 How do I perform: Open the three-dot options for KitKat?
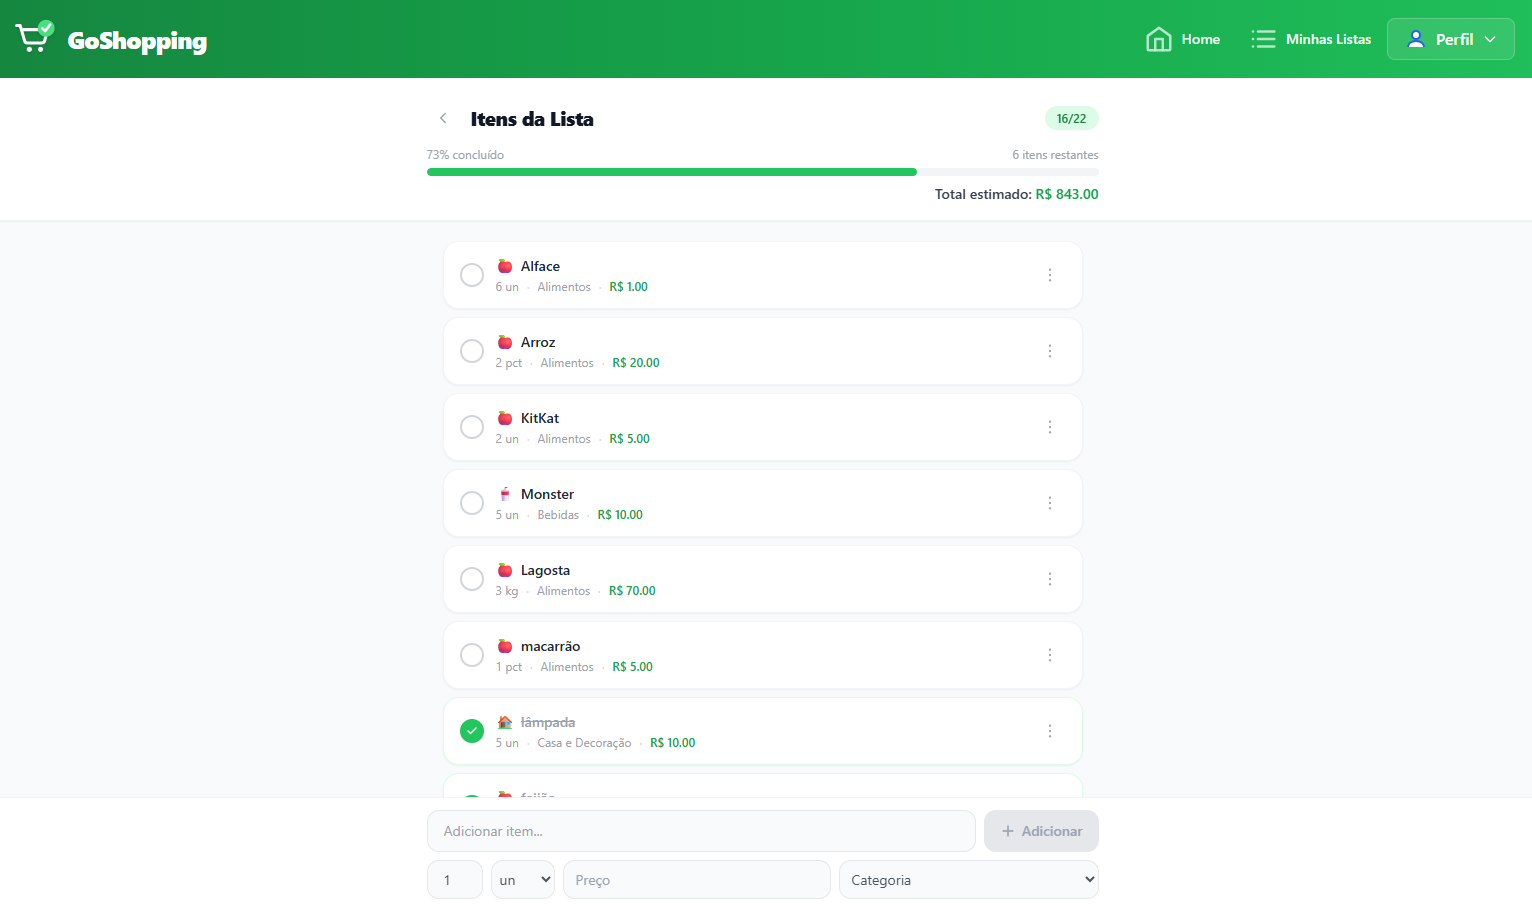pyautogui.click(x=1049, y=427)
